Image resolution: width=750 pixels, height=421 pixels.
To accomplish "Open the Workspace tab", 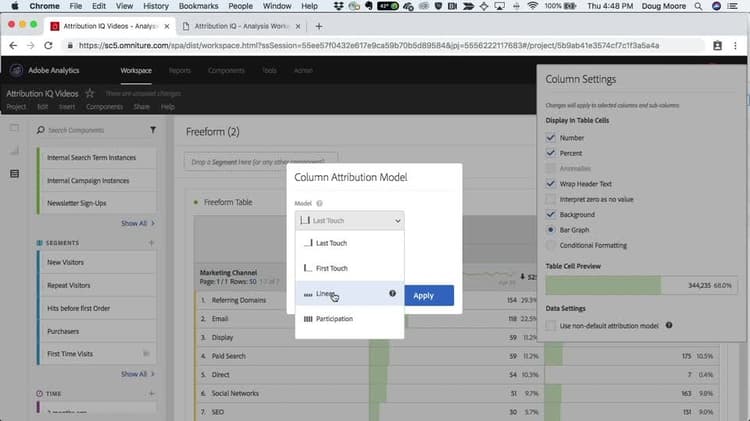I will [136, 70].
